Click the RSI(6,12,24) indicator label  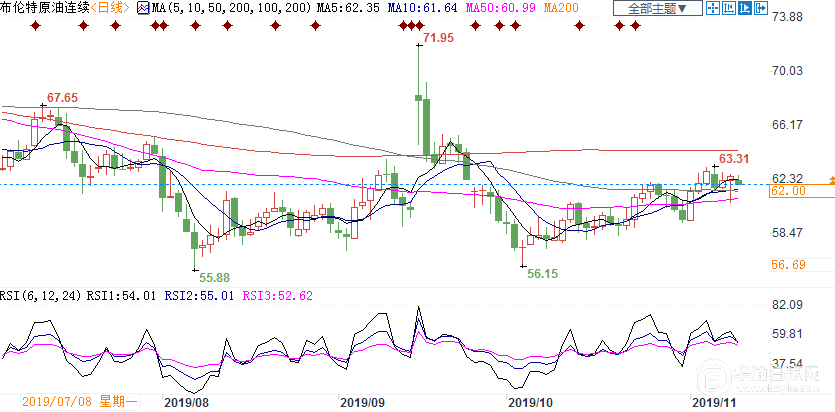tap(40, 296)
